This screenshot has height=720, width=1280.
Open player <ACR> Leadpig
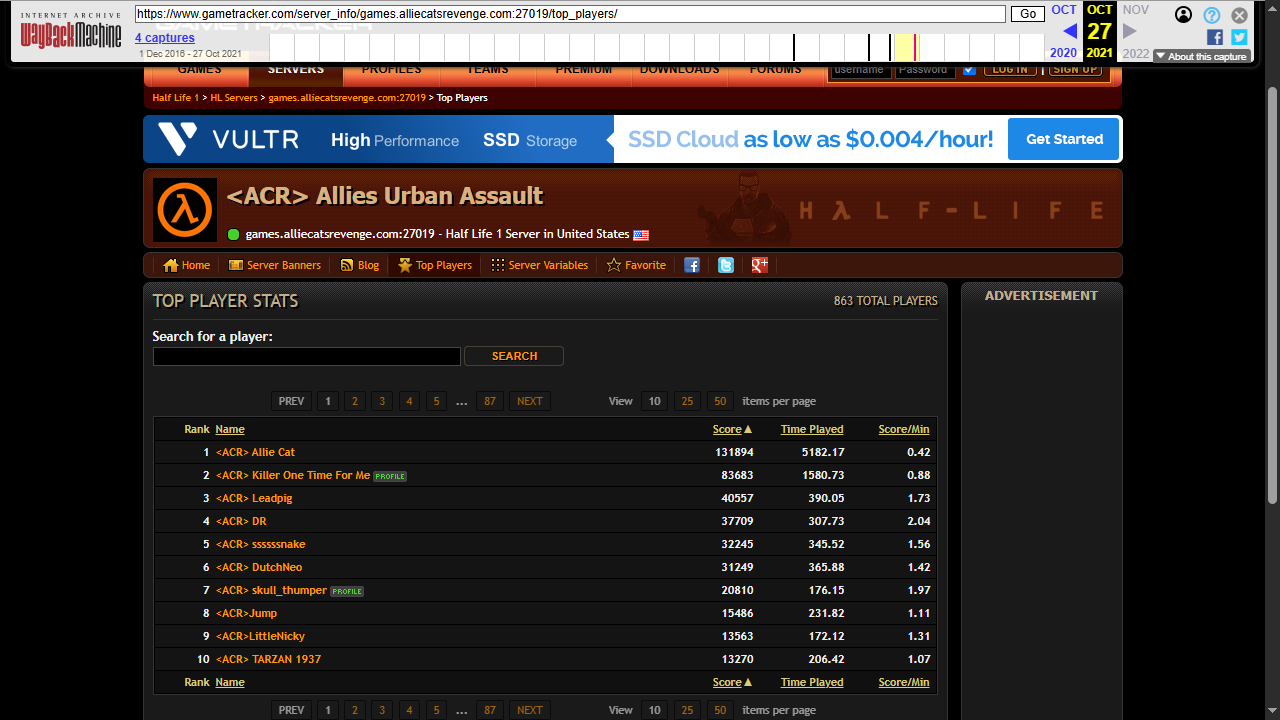coord(254,499)
